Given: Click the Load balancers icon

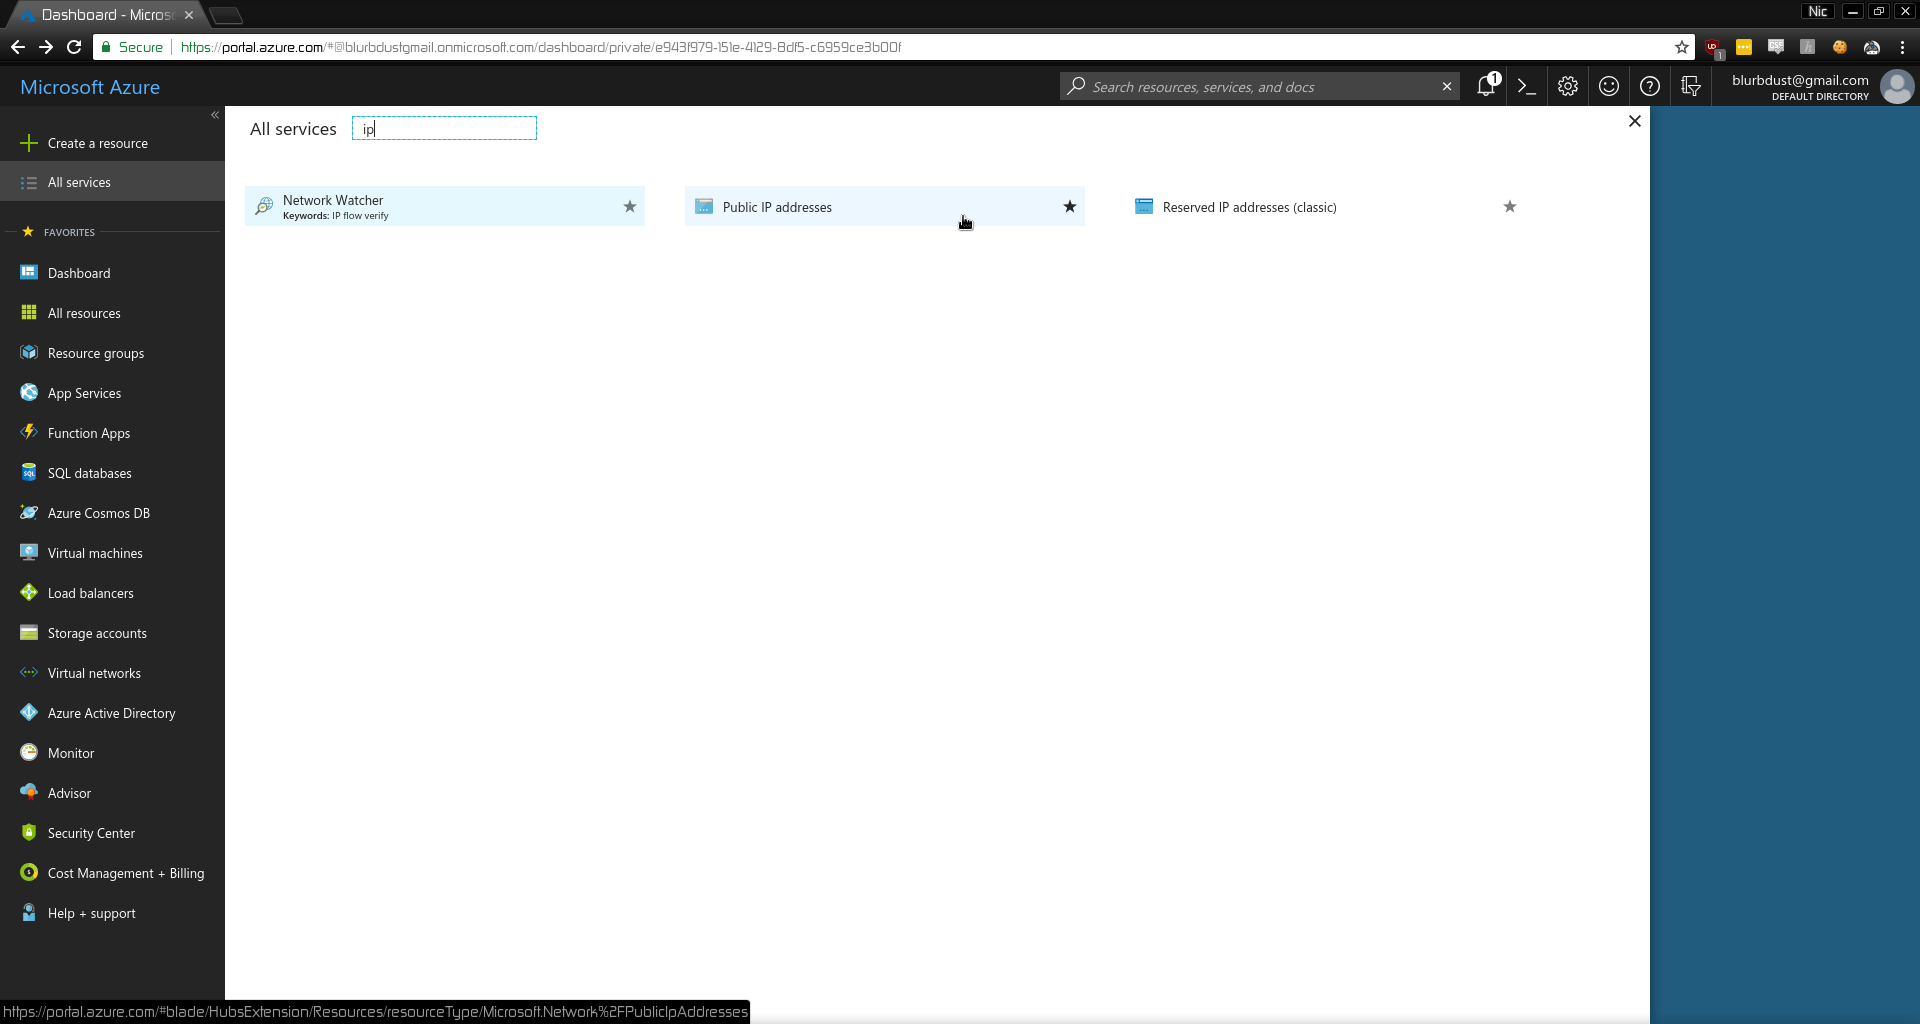Looking at the screenshot, I should pyautogui.click(x=29, y=593).
